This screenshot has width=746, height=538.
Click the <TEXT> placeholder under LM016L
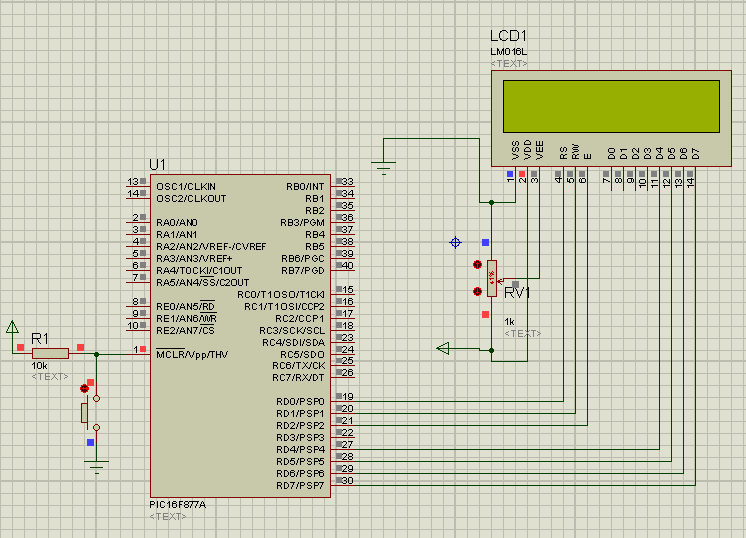point(509,63)
